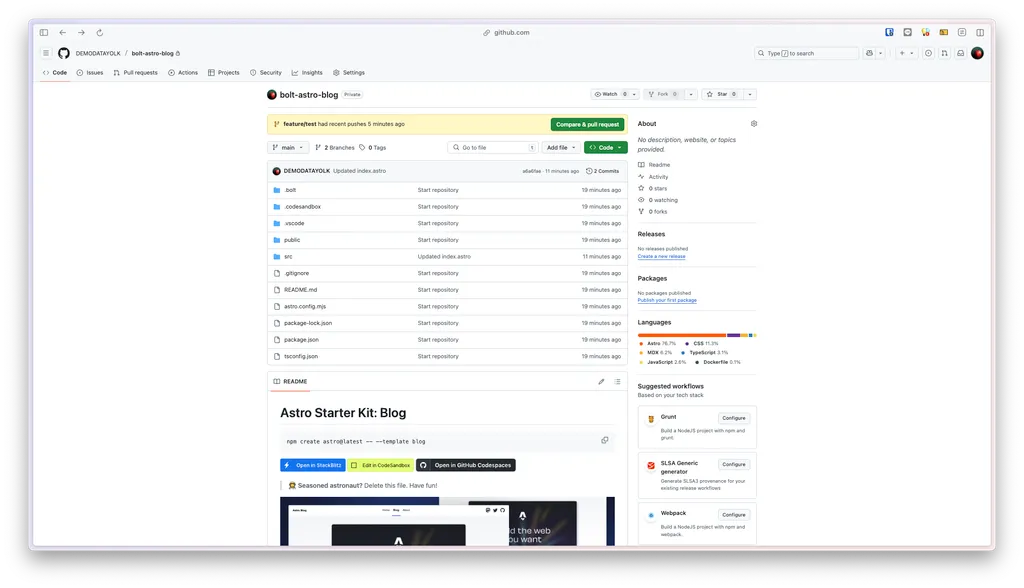Click the Webpack workflow logo icon
The height and width of the screenshot is (588, 1024).
coord(650,515)
